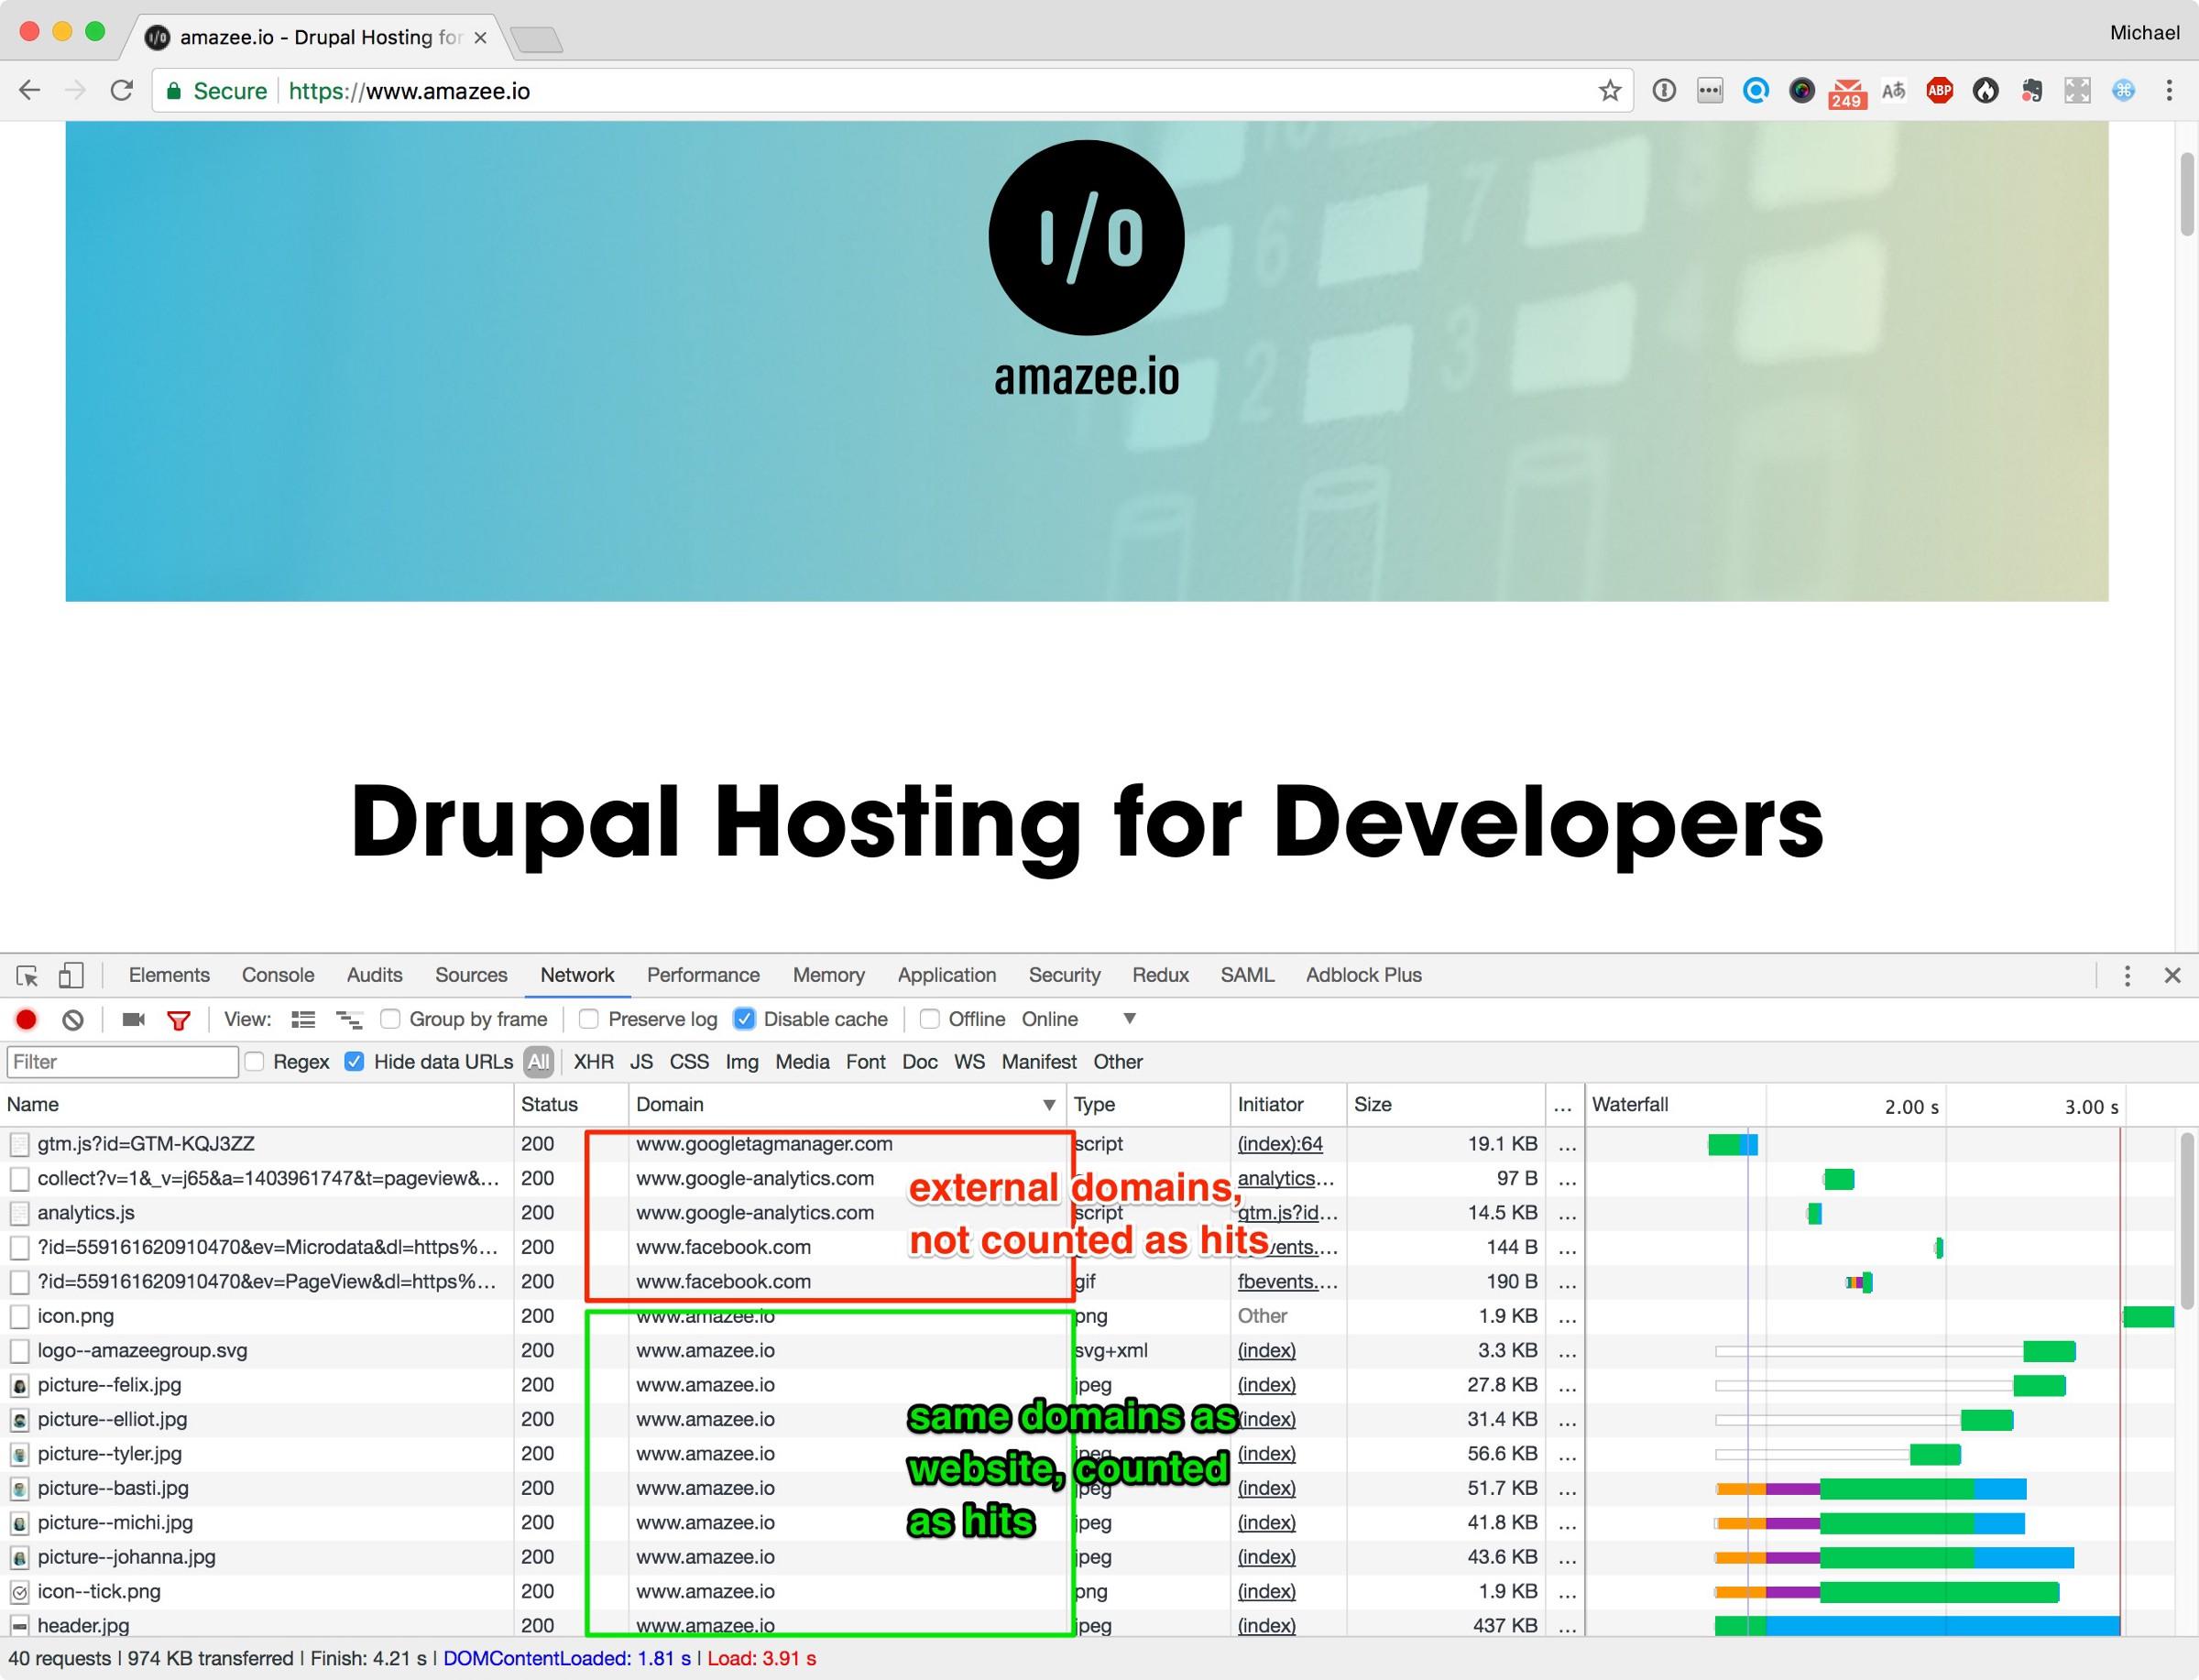This screenshot has width=2199, height=1680.
Task: Enable the Preserve log checkbox
Action: 589,1019
